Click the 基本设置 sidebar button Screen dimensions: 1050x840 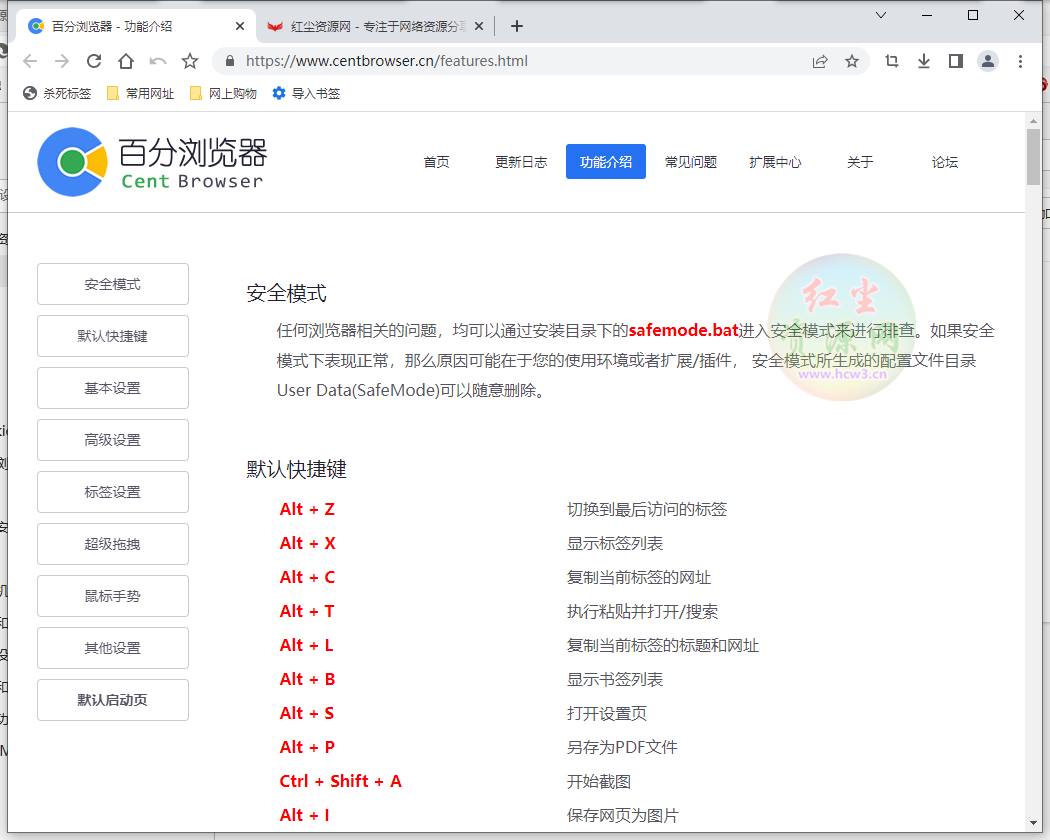pos(112,388)
